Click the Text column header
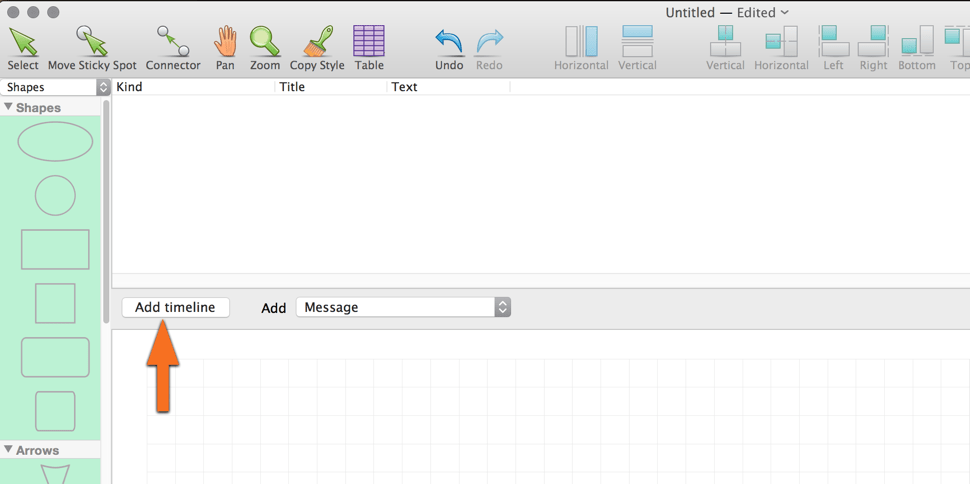Image resolution: width=970 pixels, height=484 pixels. [x=449, y=87]
